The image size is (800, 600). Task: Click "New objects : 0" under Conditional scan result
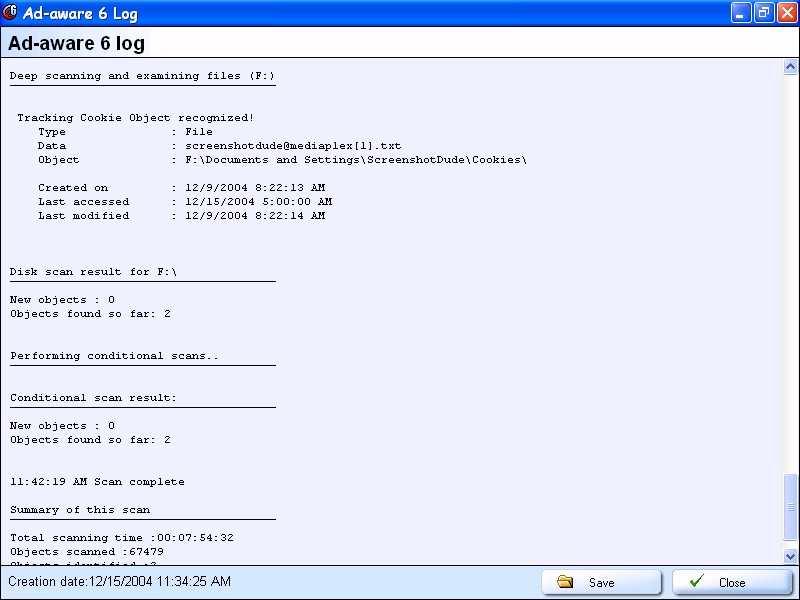click(62, 426)
